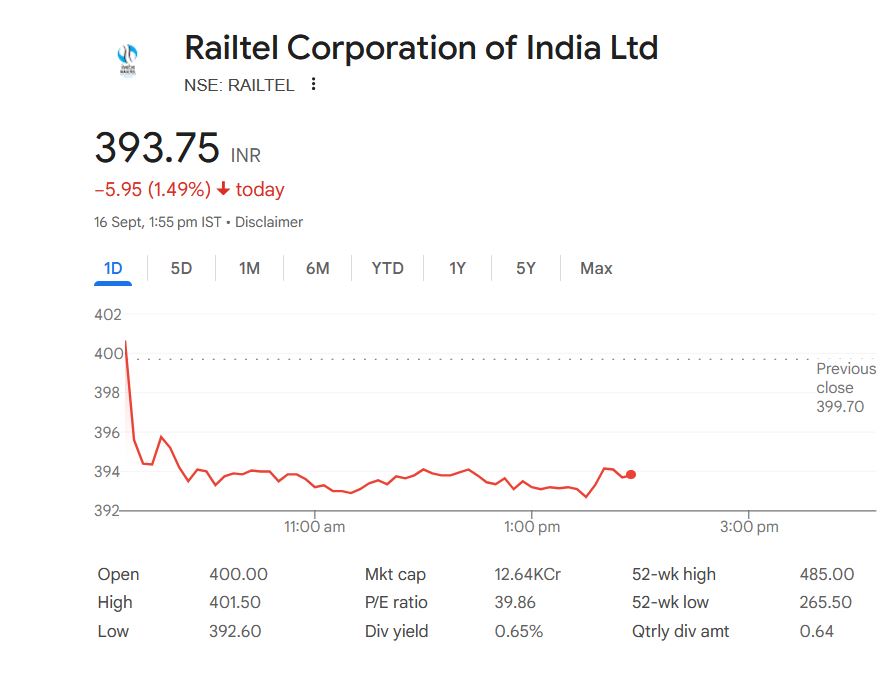Open the three-dot more options menu
892x679 pixels.
313,85
